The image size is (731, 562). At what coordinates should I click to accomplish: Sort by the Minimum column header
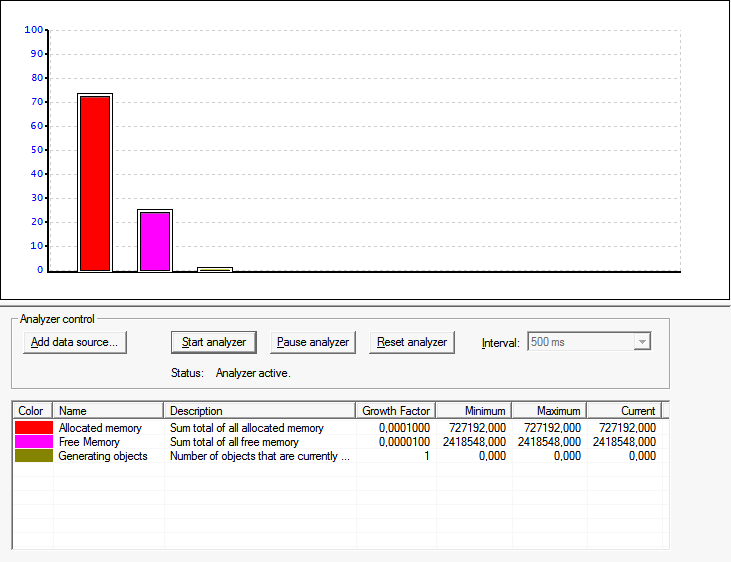point(474,410)
